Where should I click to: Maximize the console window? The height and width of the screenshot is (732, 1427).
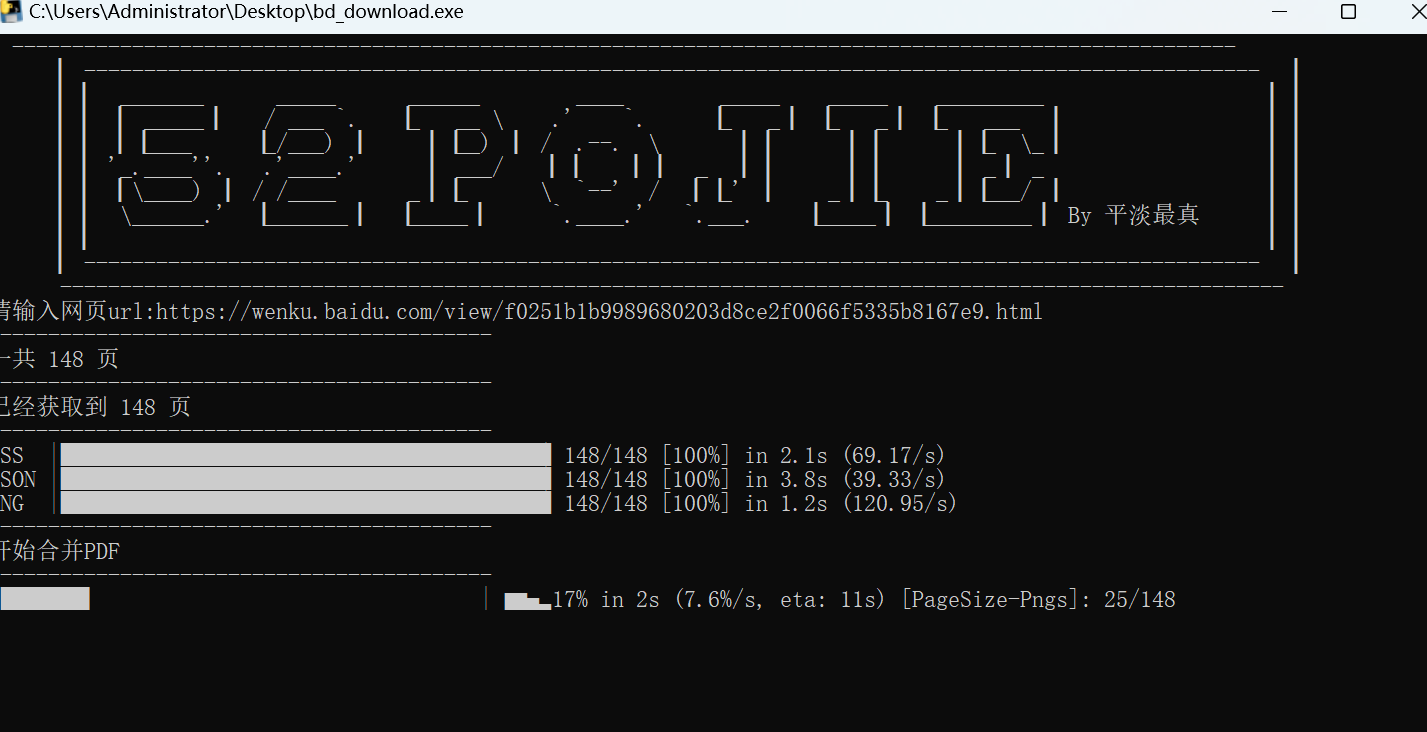click(x=1348, y=12)
